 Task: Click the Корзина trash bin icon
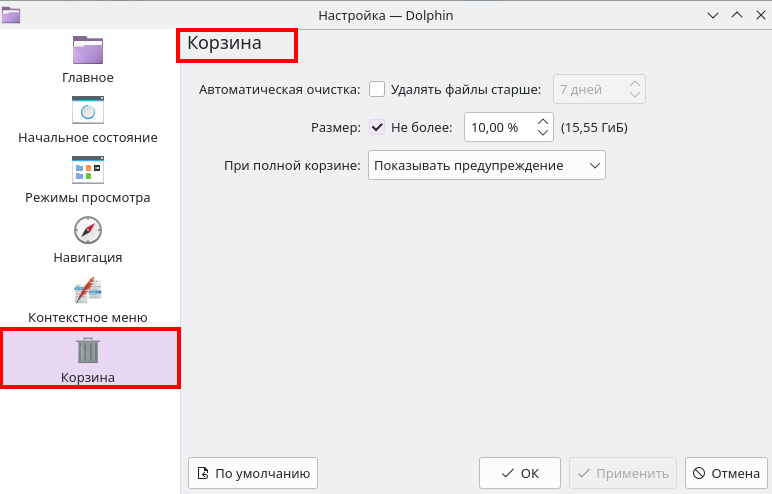coord(88,350)
